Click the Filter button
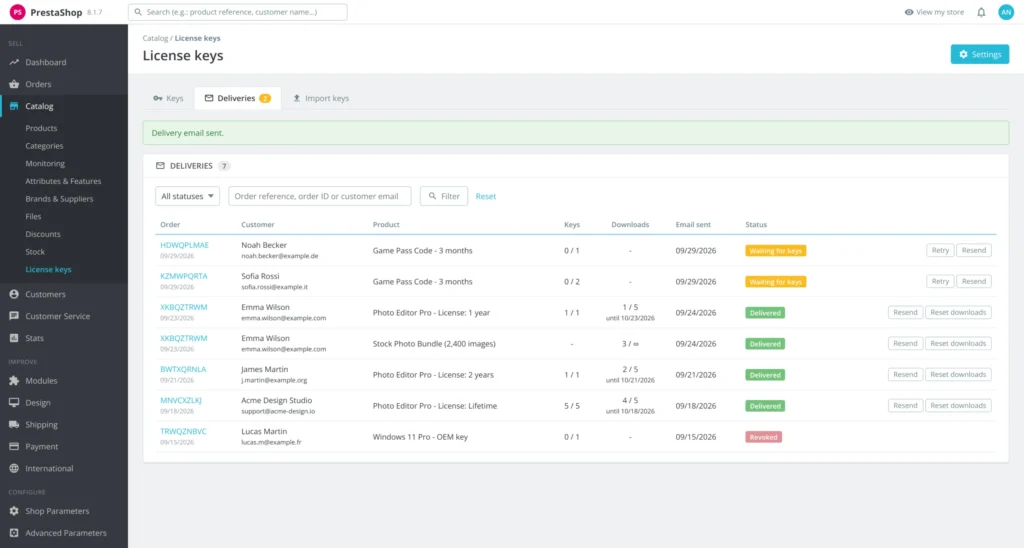1024x548 pixels. pyautogui.click(x=444, y=196)
